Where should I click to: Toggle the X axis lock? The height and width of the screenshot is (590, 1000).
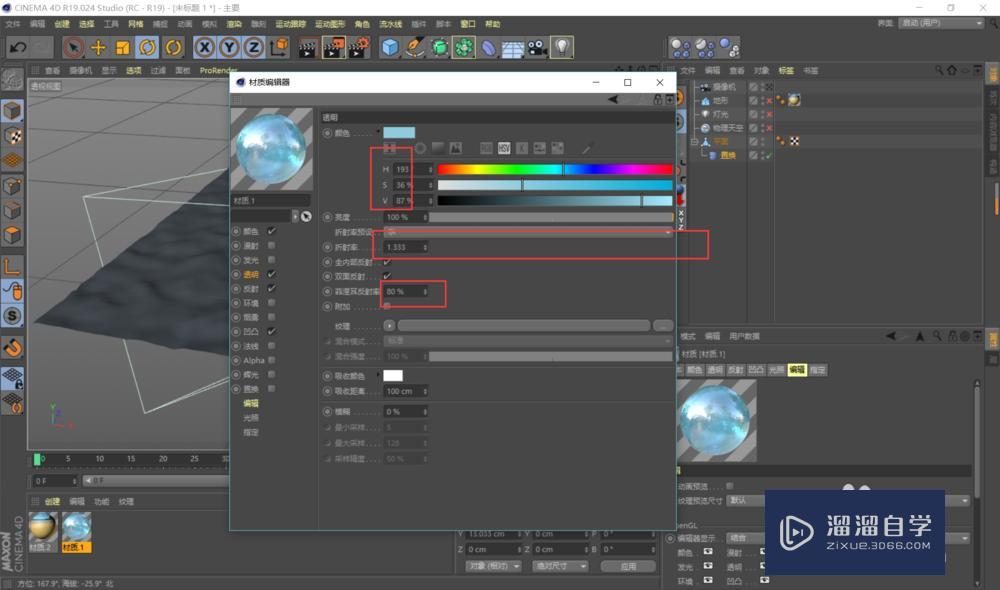pos(204,47)
